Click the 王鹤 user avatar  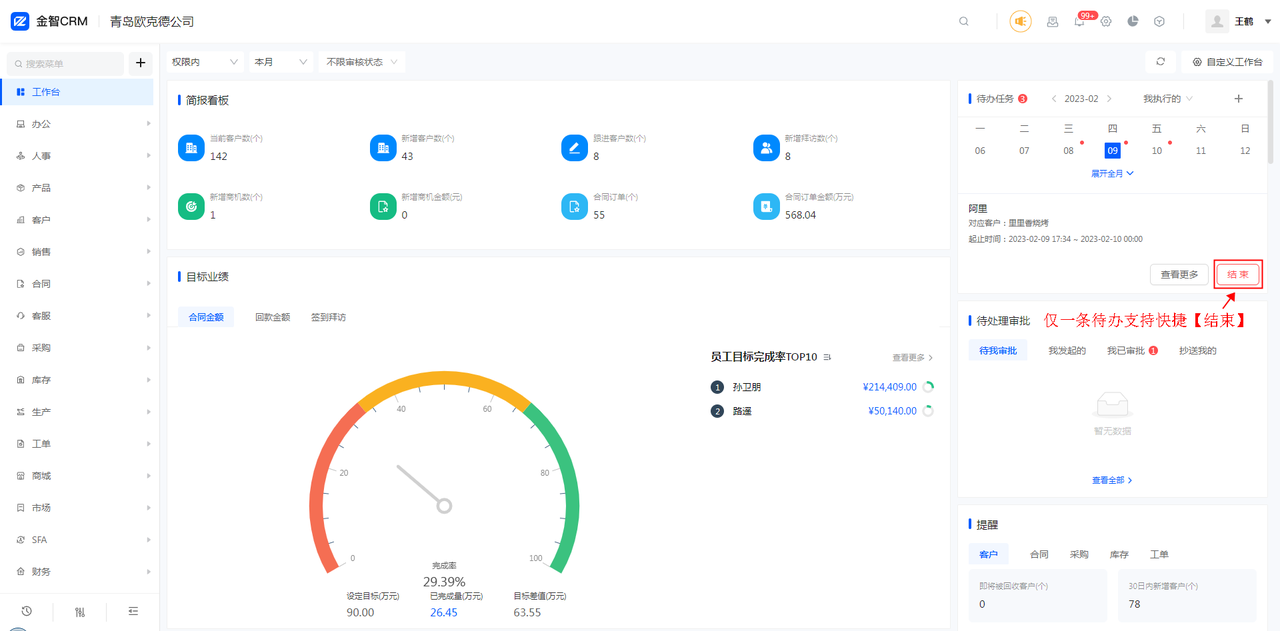tap(1217, 21)
